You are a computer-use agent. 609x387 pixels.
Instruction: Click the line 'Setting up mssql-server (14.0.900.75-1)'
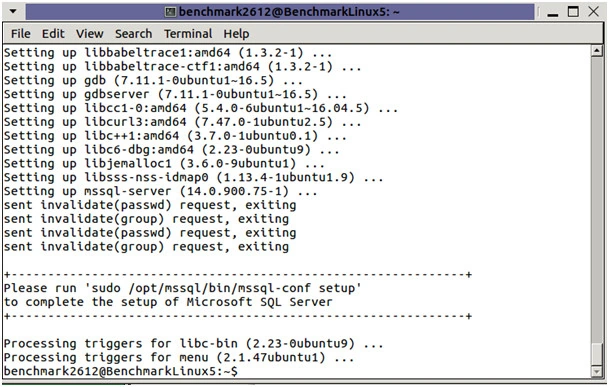[160, 191]
